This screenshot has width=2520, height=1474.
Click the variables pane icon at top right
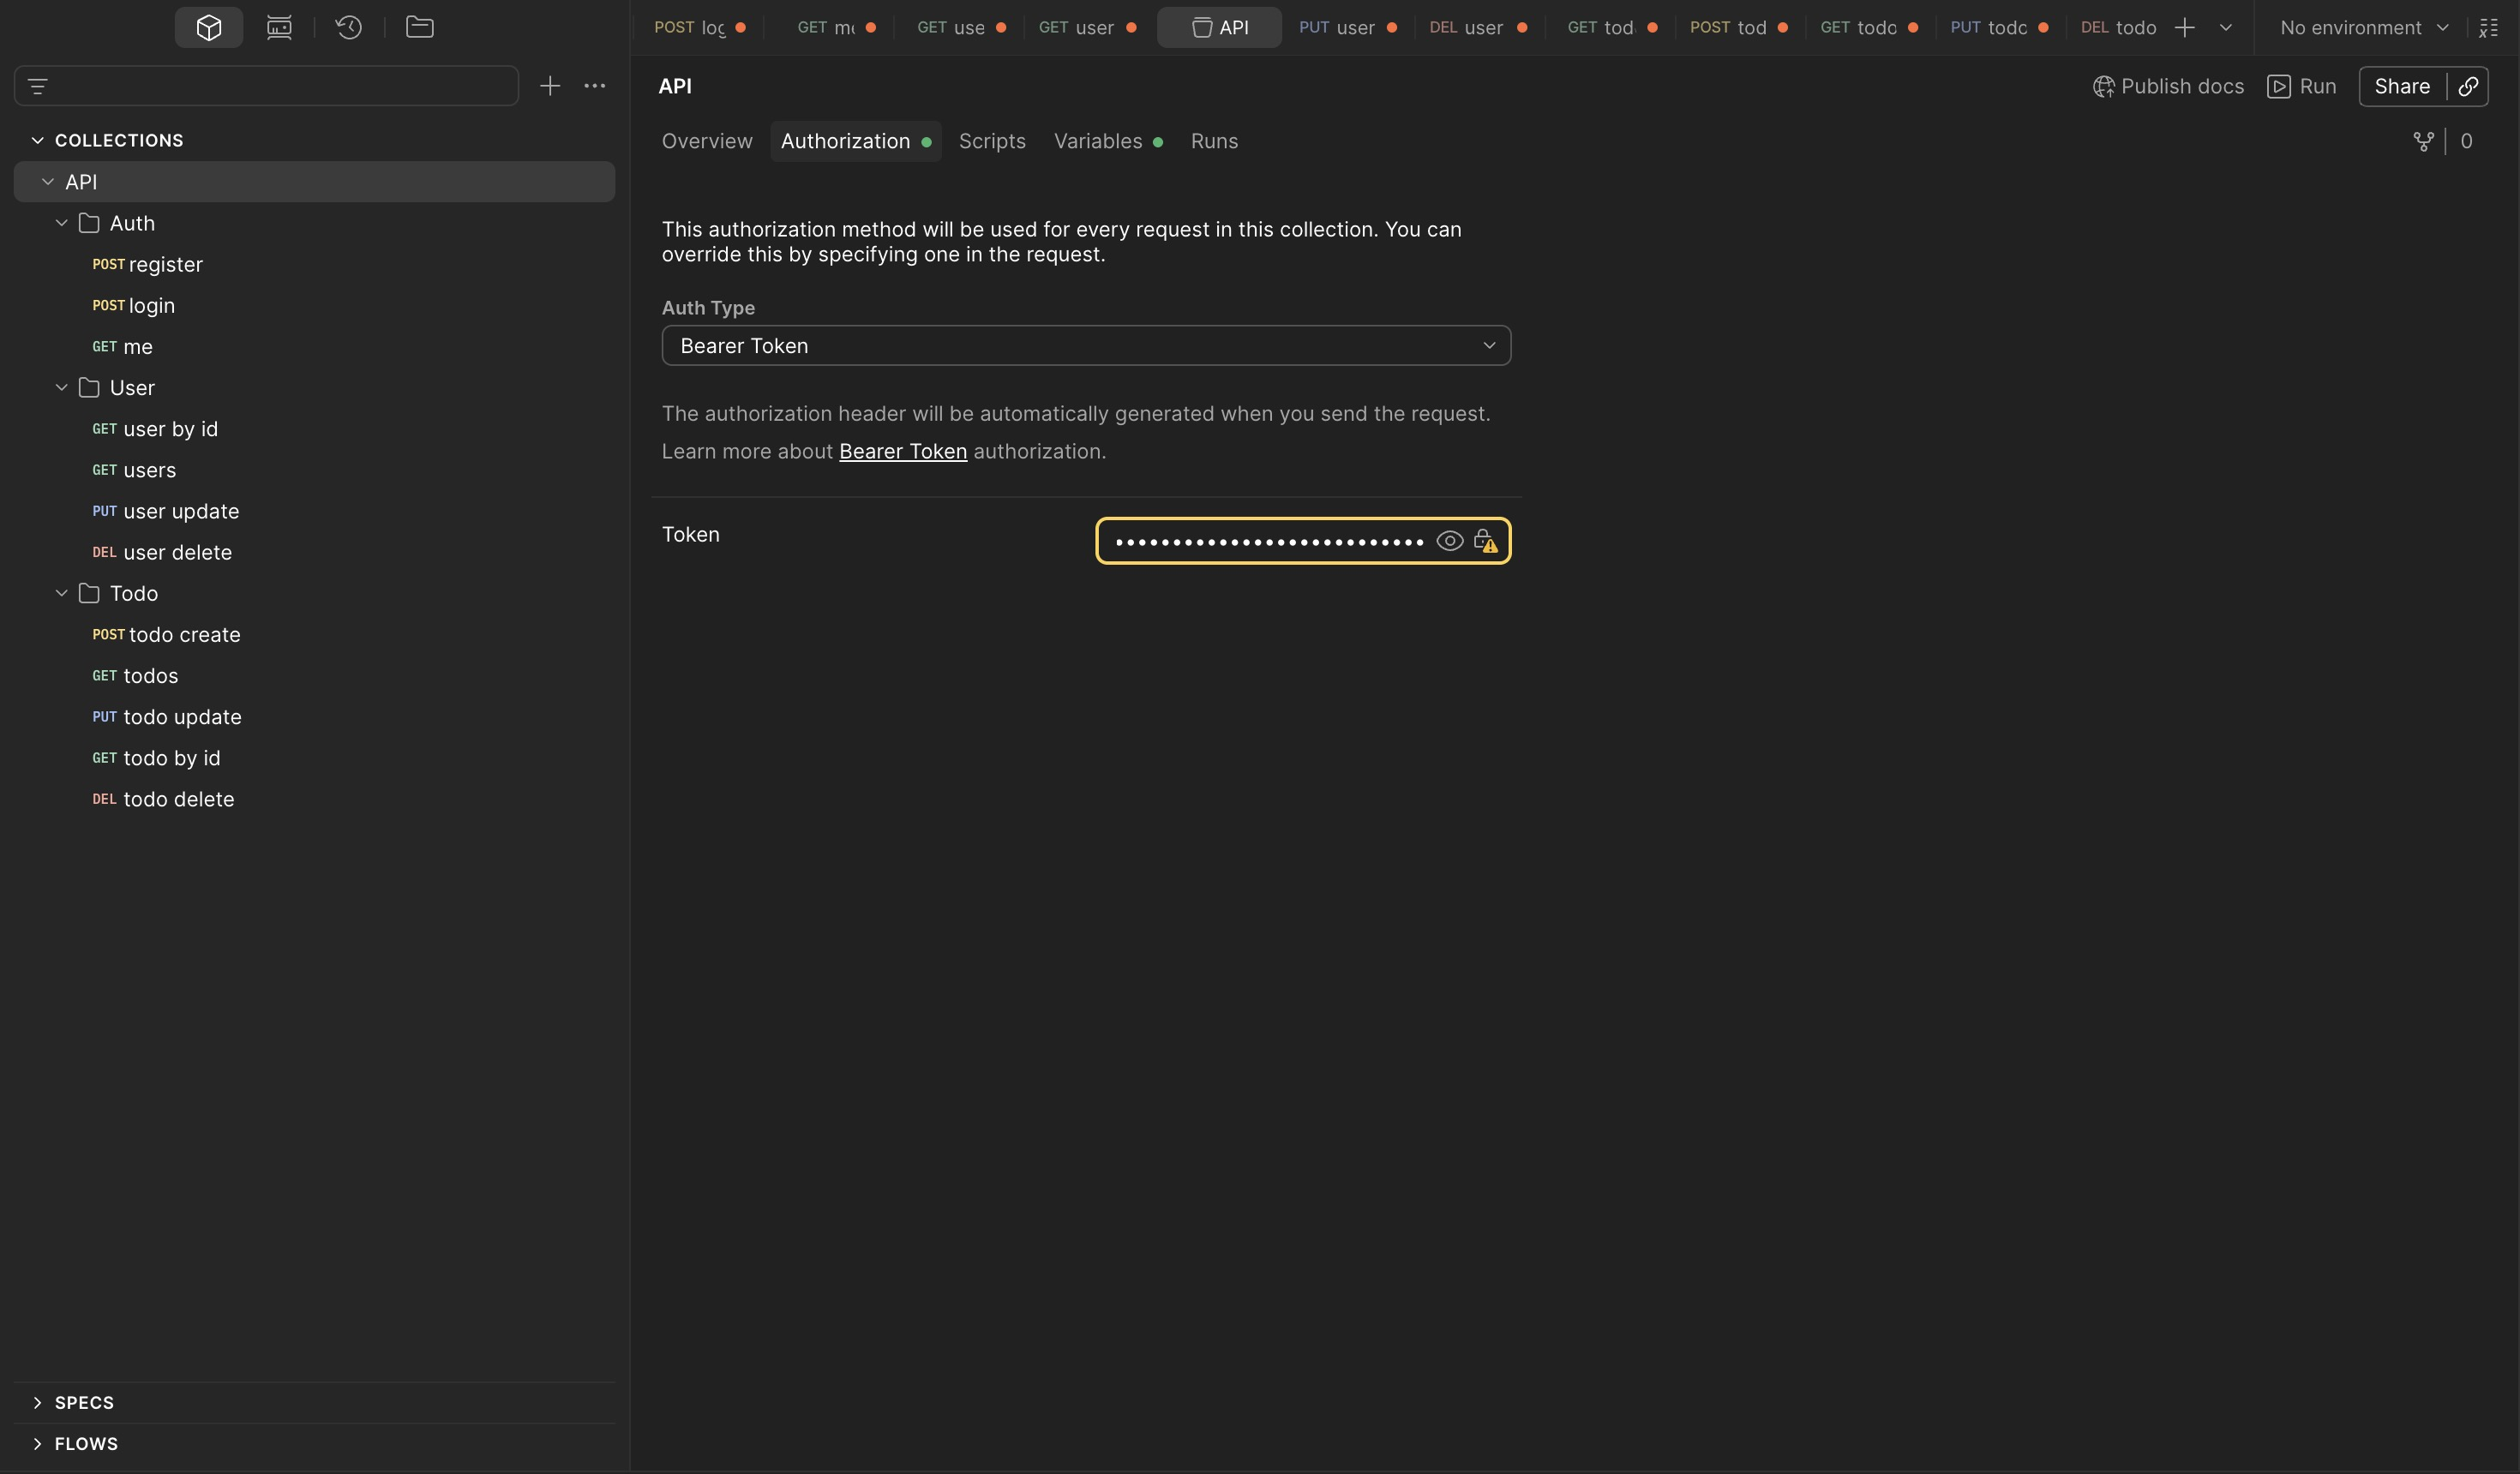(x=2489, y=28)
